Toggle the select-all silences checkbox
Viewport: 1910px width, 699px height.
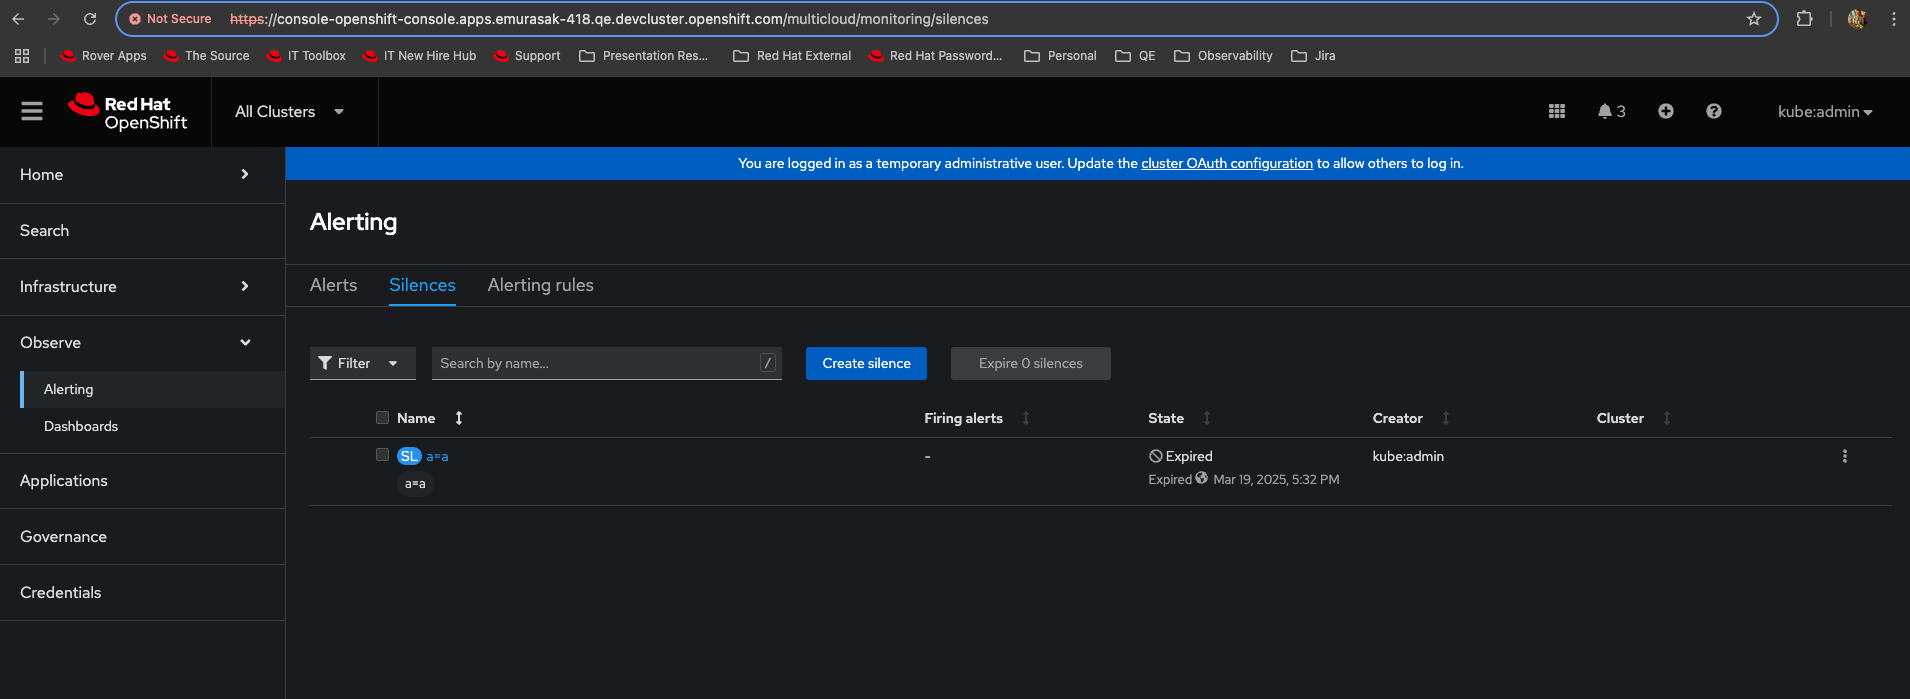pyautogui.click(x=382, y=417)
